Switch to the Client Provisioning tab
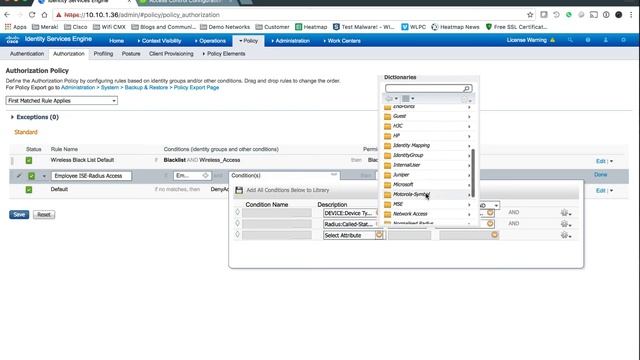Viewport: 640px width, 360px height. point(171,53)
